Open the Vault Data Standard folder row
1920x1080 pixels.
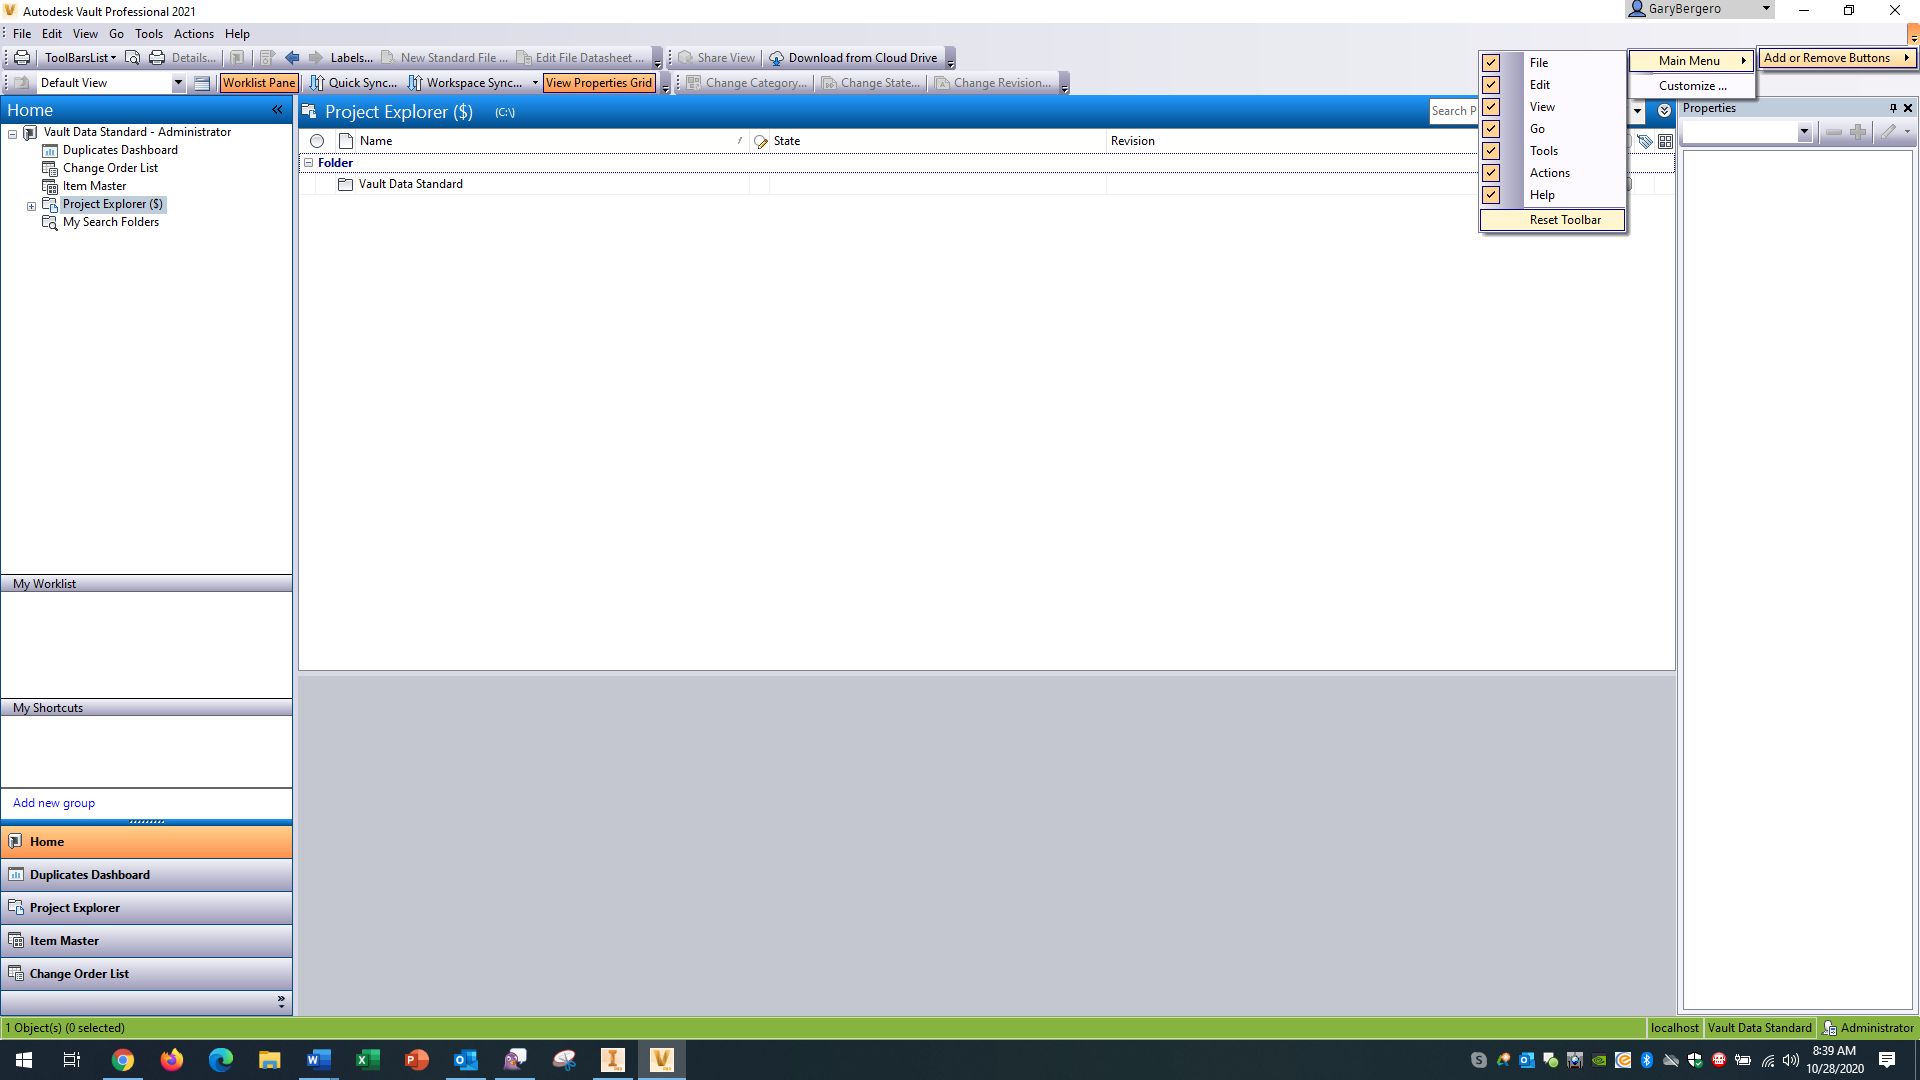pyautogui.click(x=410, y=183)
